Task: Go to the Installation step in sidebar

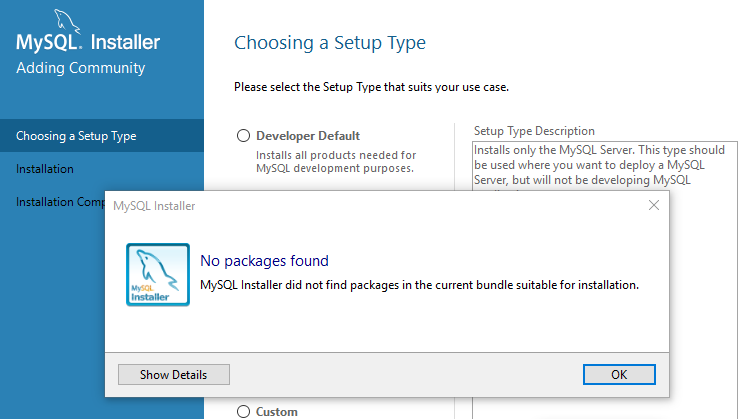Action: (45, 169)
